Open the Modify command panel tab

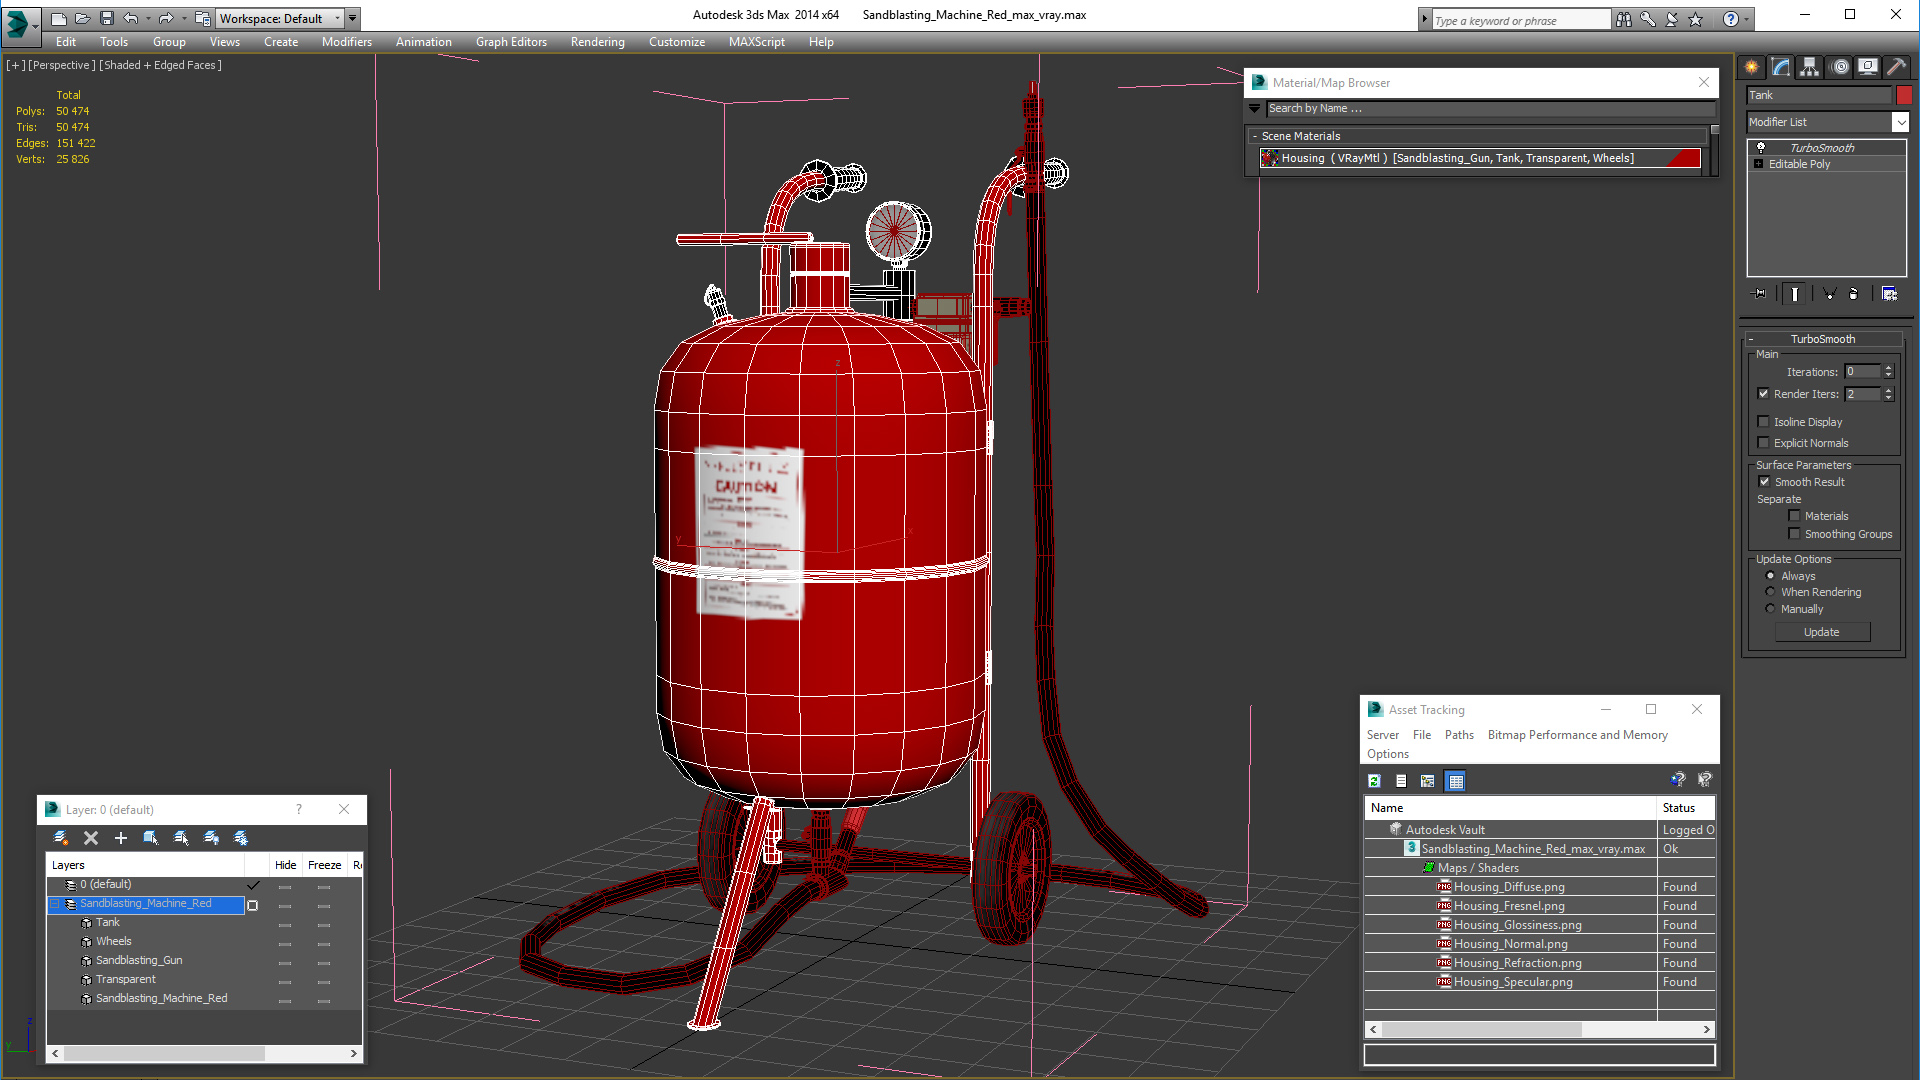click(x=1781, y=67)
